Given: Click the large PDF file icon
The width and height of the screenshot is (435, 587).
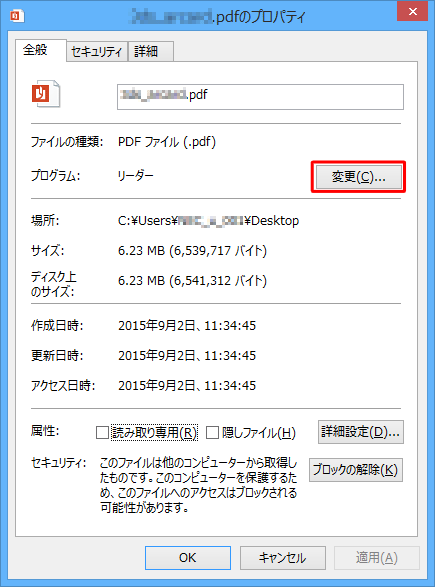Looking at the screenshot, I should (46, 94).
